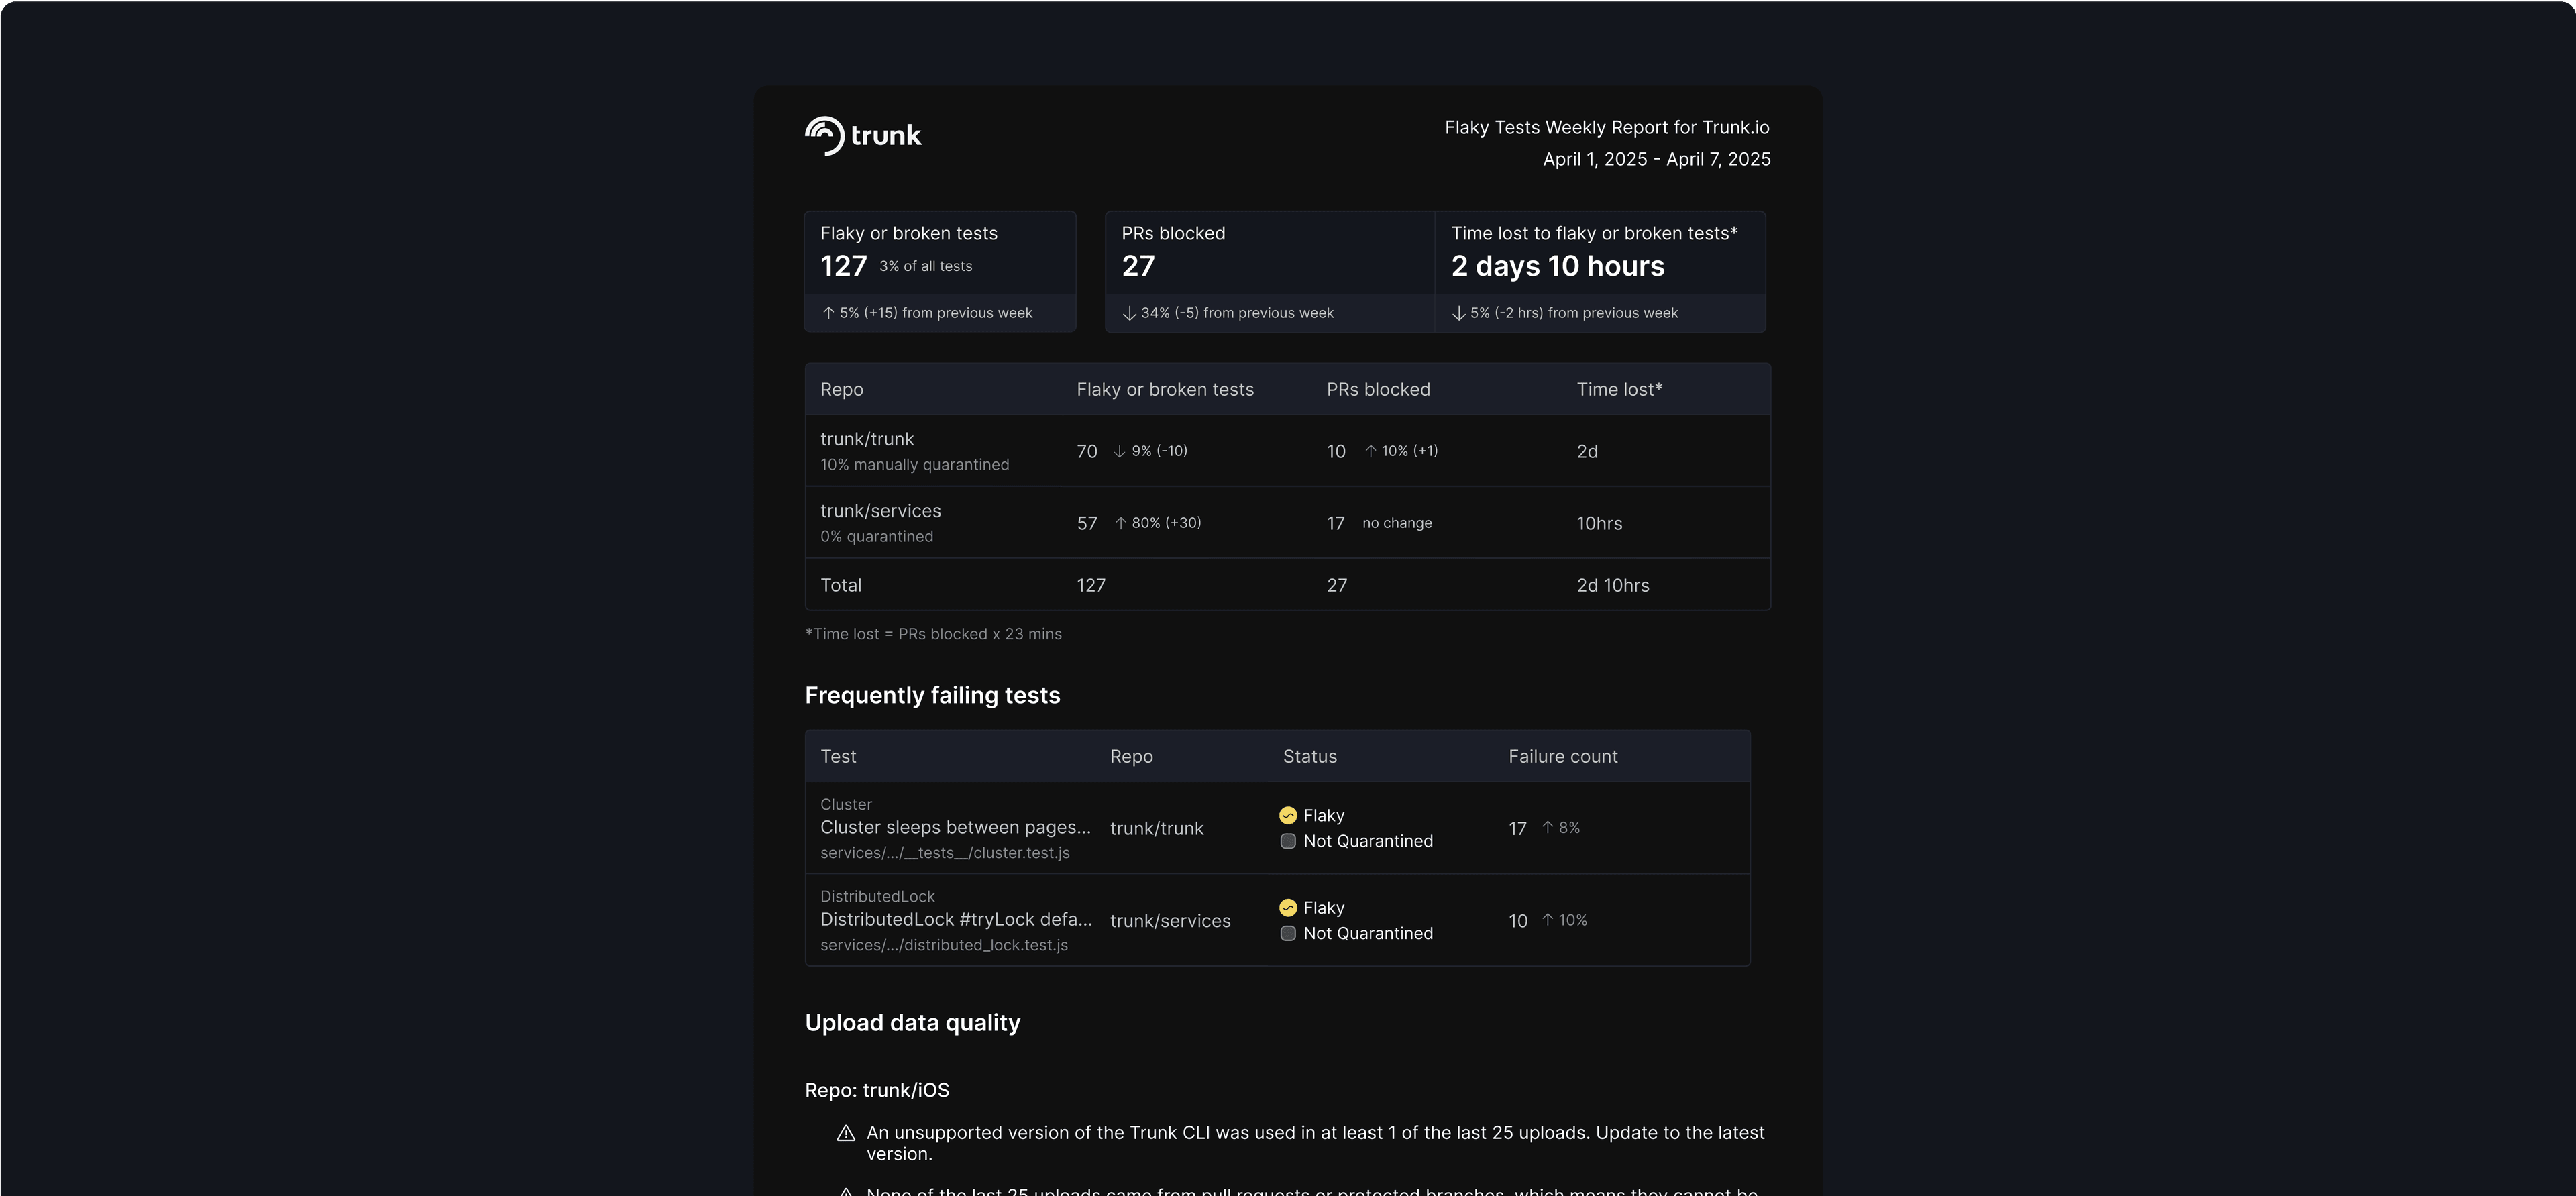Click the warning triangle next to unsupported CLI message
The height and width of the screenshot is (1196, 2576).
[846, 1133]
